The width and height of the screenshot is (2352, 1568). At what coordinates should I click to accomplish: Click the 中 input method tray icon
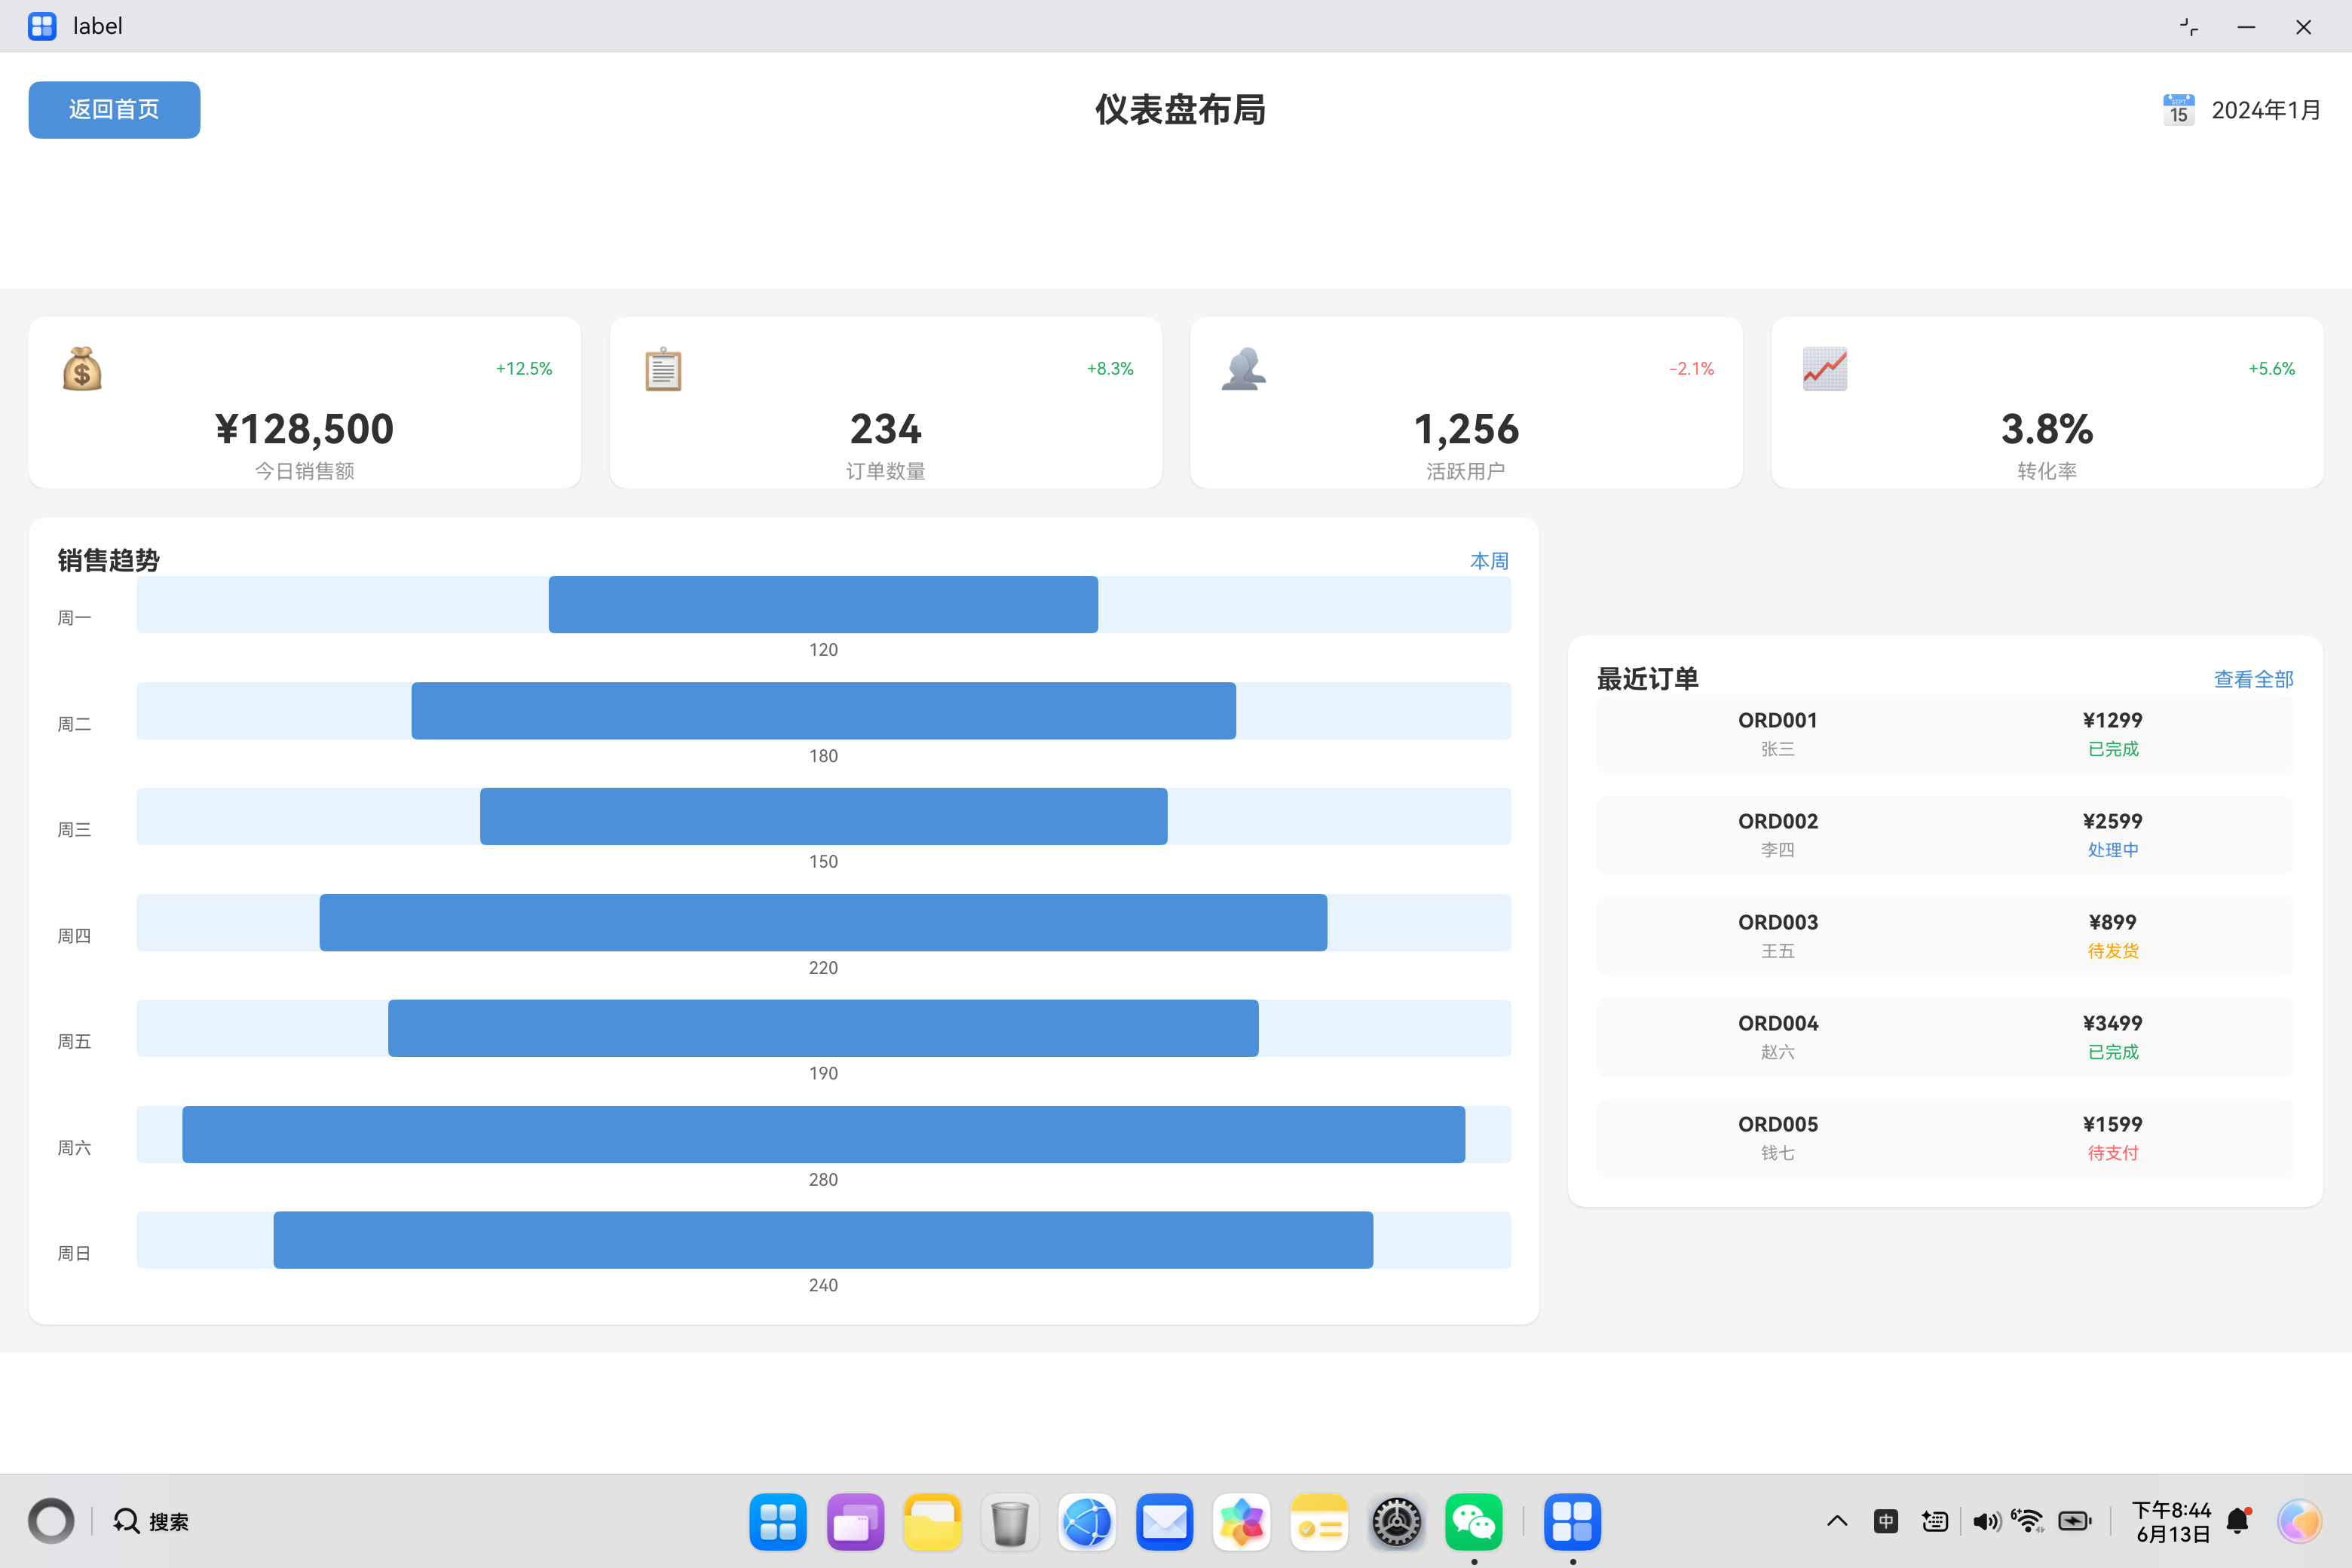[x=1886, y=1521]
